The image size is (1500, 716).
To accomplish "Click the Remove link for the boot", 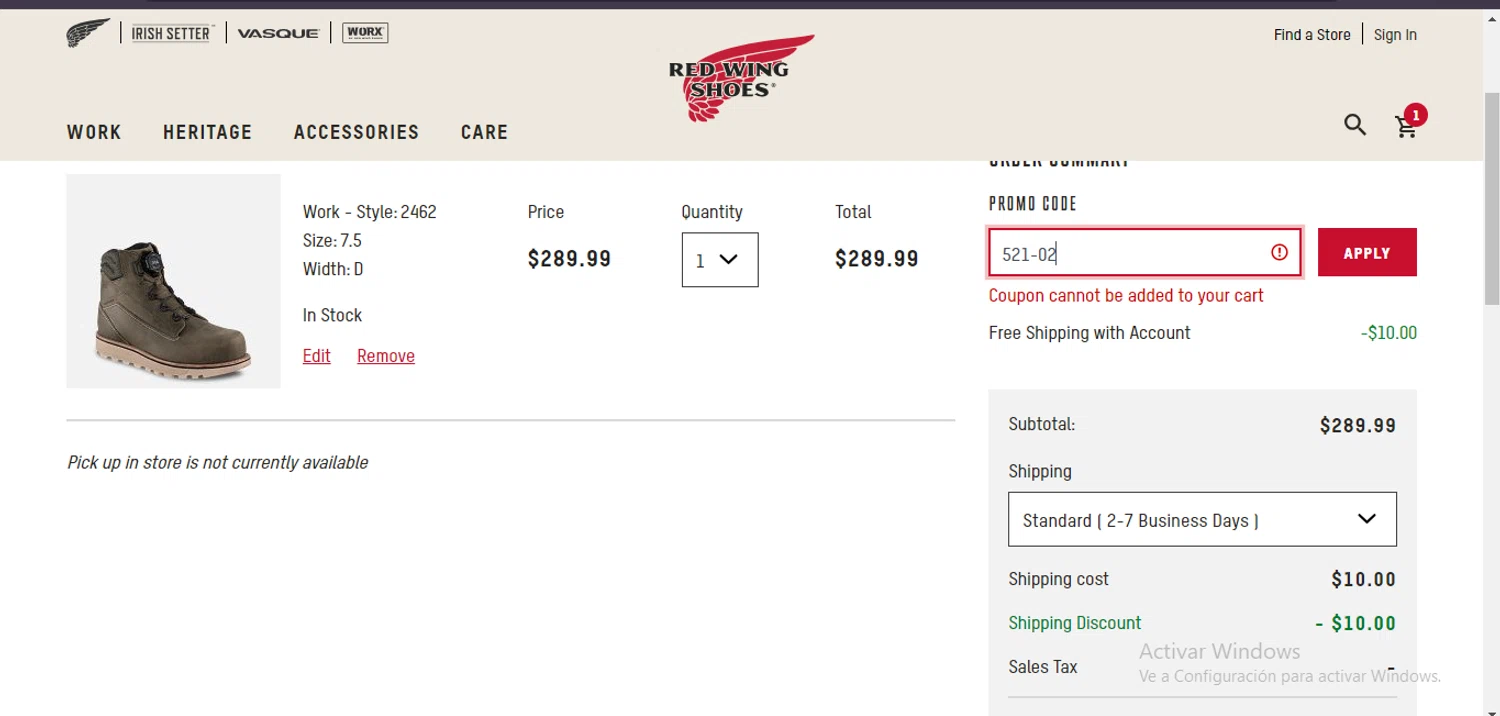I will pos(386,356).
